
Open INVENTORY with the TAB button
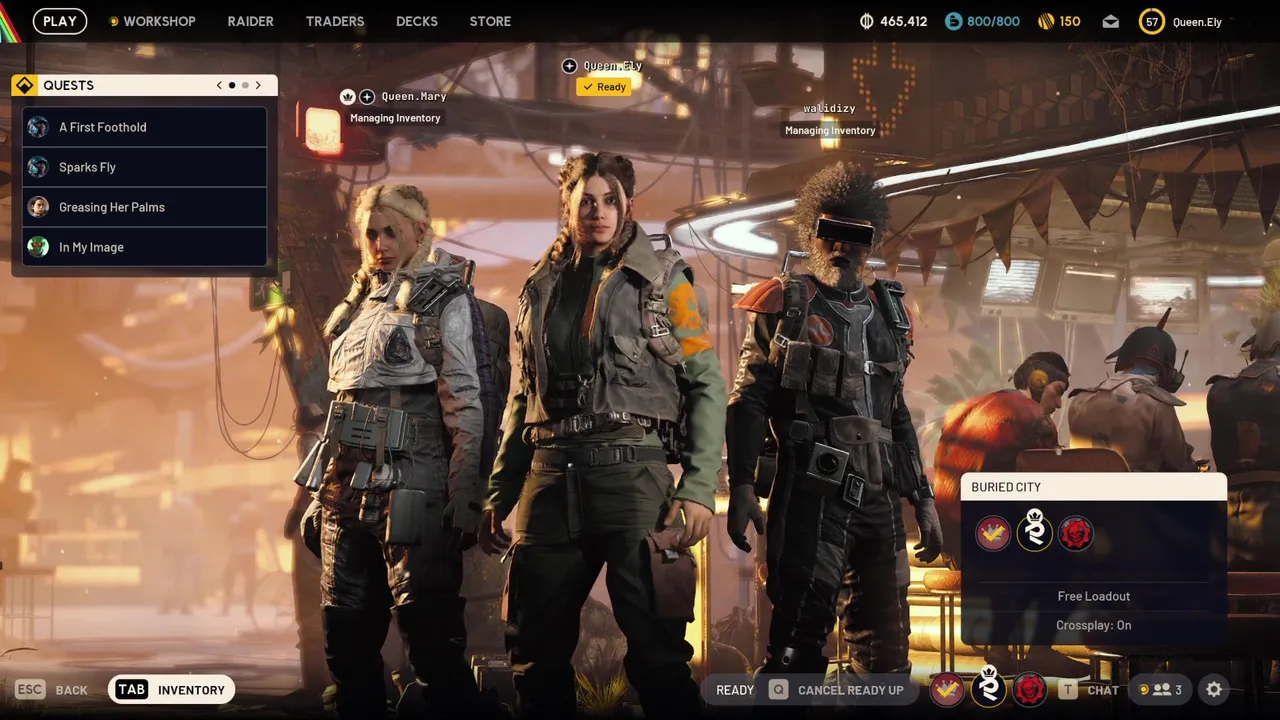pyautogui.click(x=171, y=689)
